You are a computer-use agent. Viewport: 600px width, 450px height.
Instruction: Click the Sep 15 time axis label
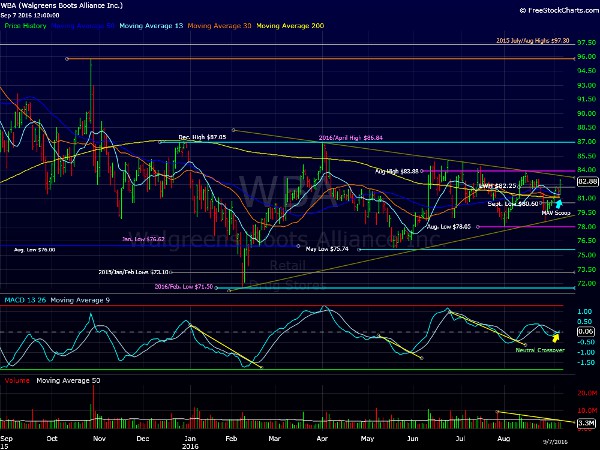coord(7,442)
